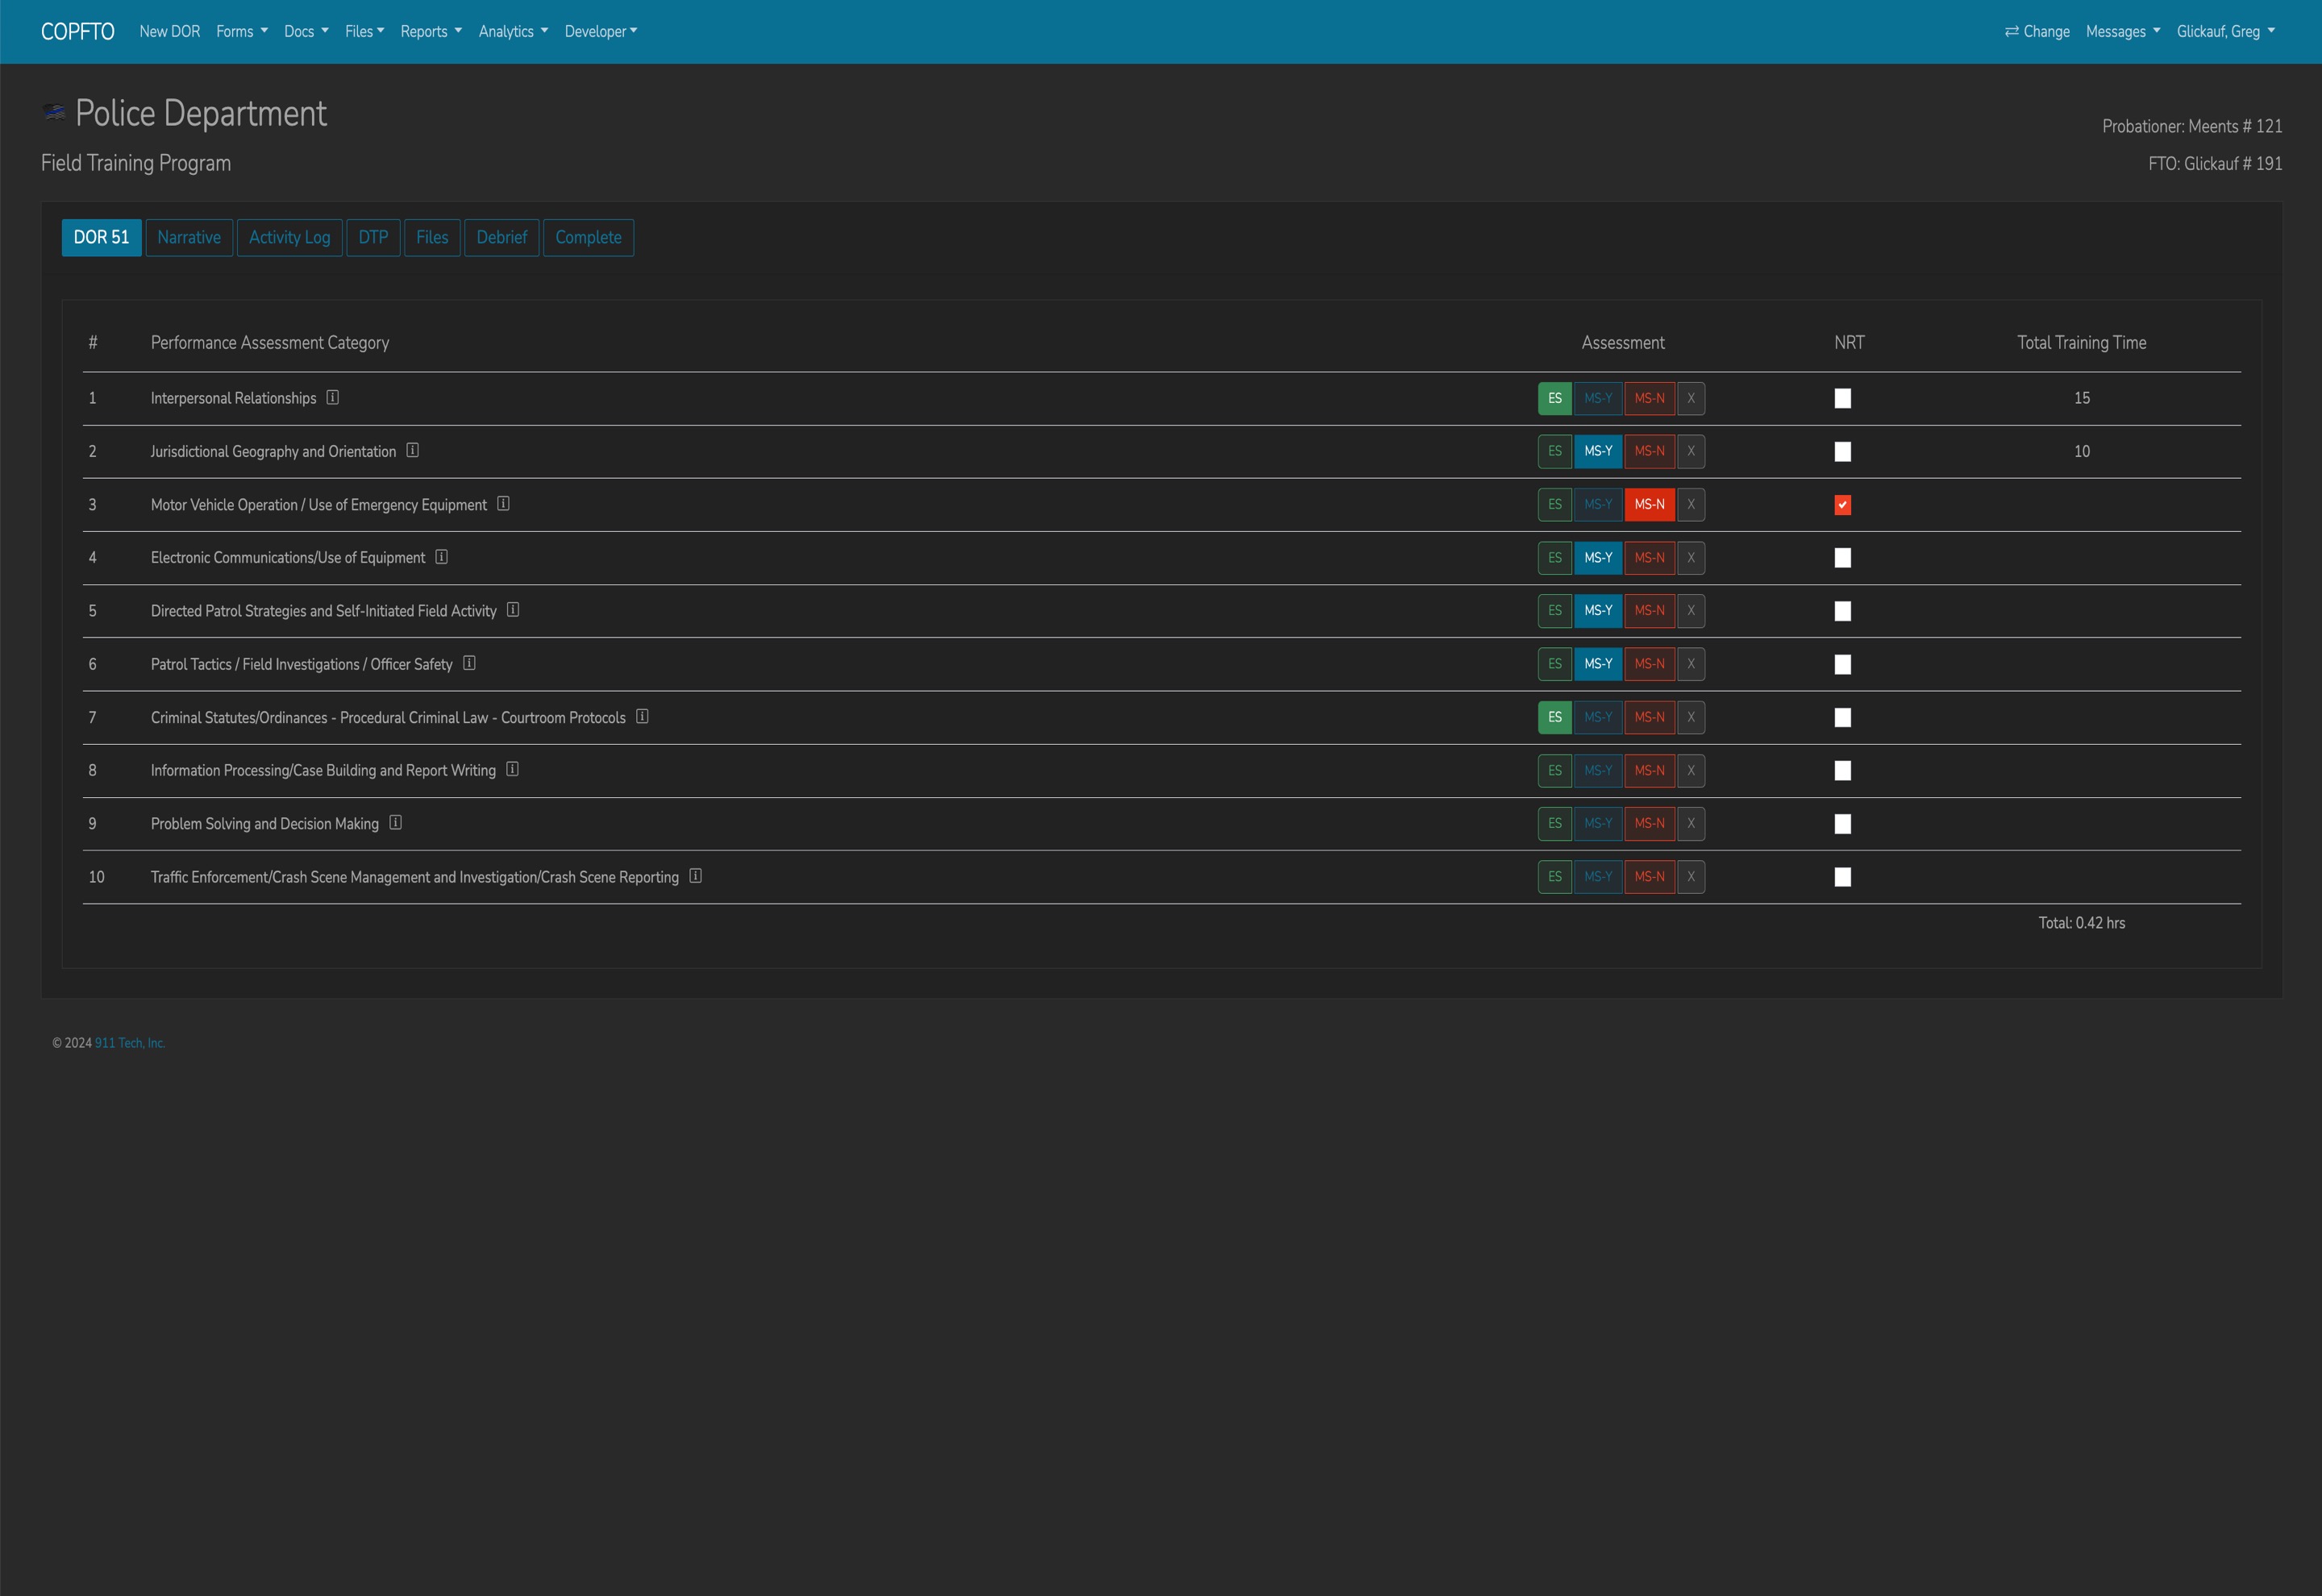The height and width of the screenshot is (1596, 2322).
Task: Click training time value 15 for row 1
Action: tap(2081, 398)
